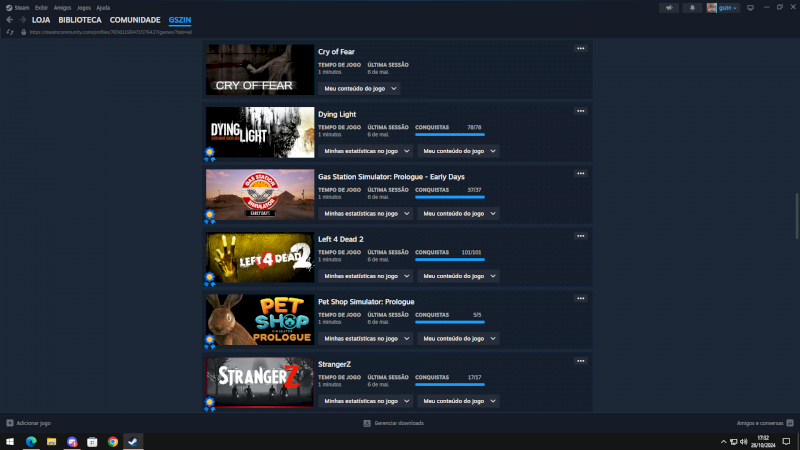Viewport: 800px width, 450px height.
Task: Switch to Big Picture mode via monitor icon
Action: tap(750, 8)
